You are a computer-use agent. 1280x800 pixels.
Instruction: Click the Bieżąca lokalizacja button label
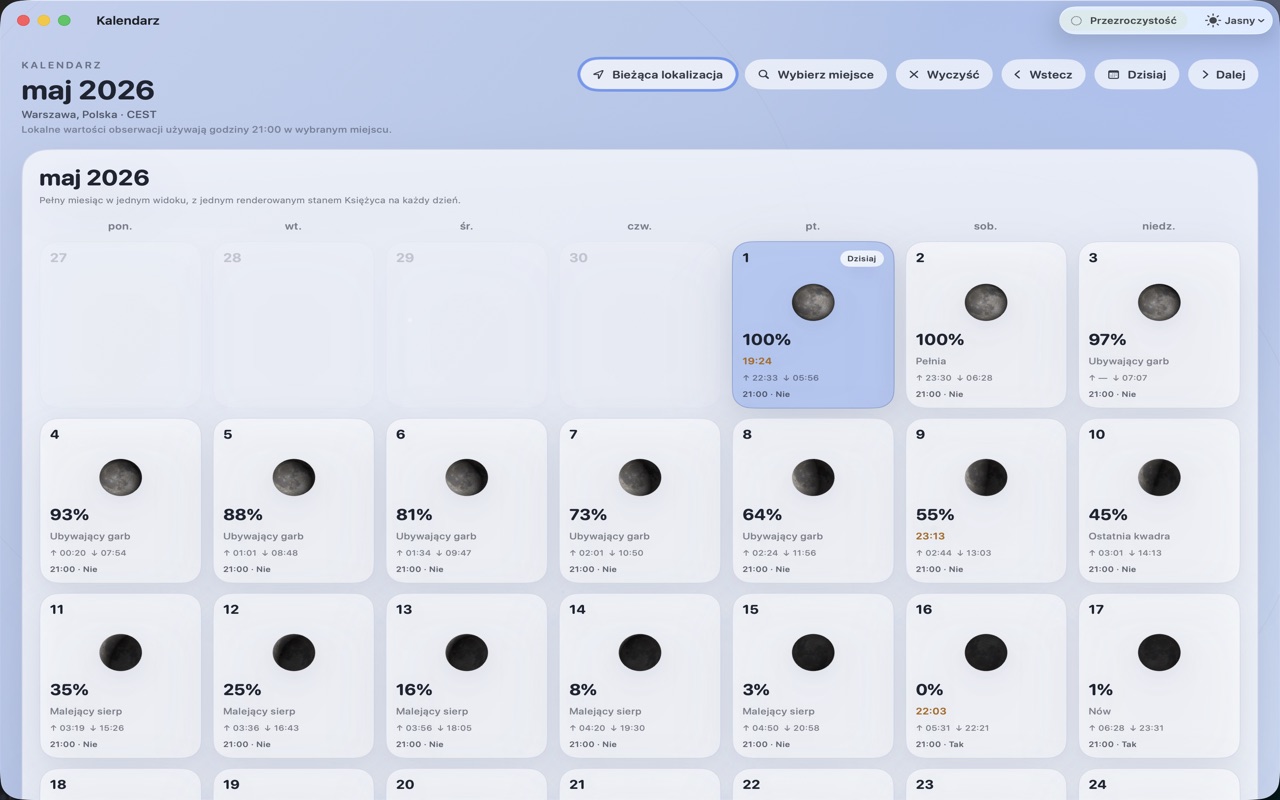667,75
